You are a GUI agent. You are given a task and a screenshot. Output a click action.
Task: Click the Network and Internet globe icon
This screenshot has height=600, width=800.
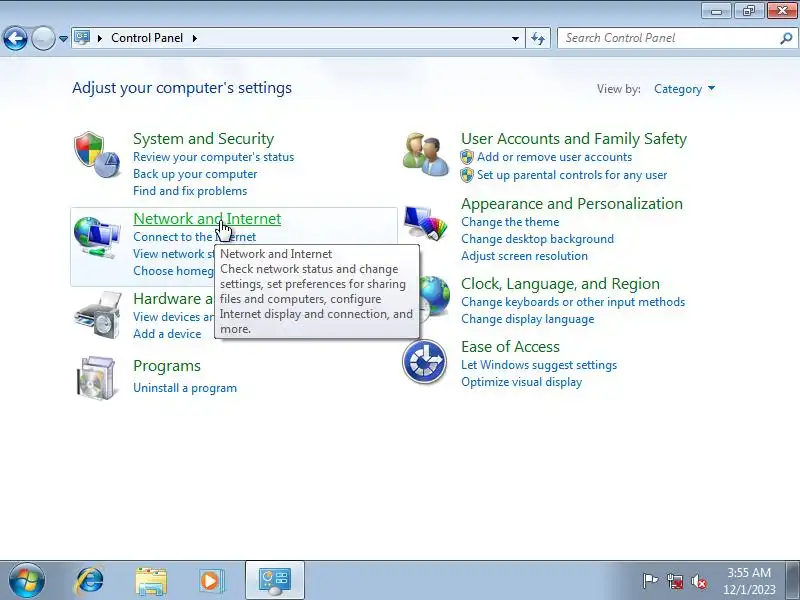(97, 237)
